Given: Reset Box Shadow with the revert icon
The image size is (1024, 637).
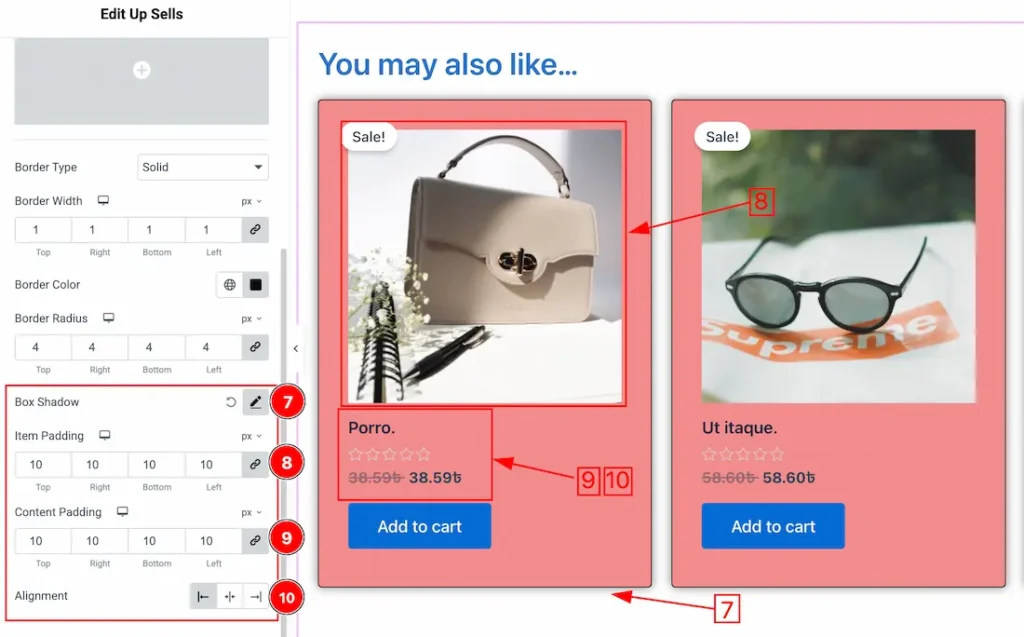Looking at the screenshot, I should point(231,402).
